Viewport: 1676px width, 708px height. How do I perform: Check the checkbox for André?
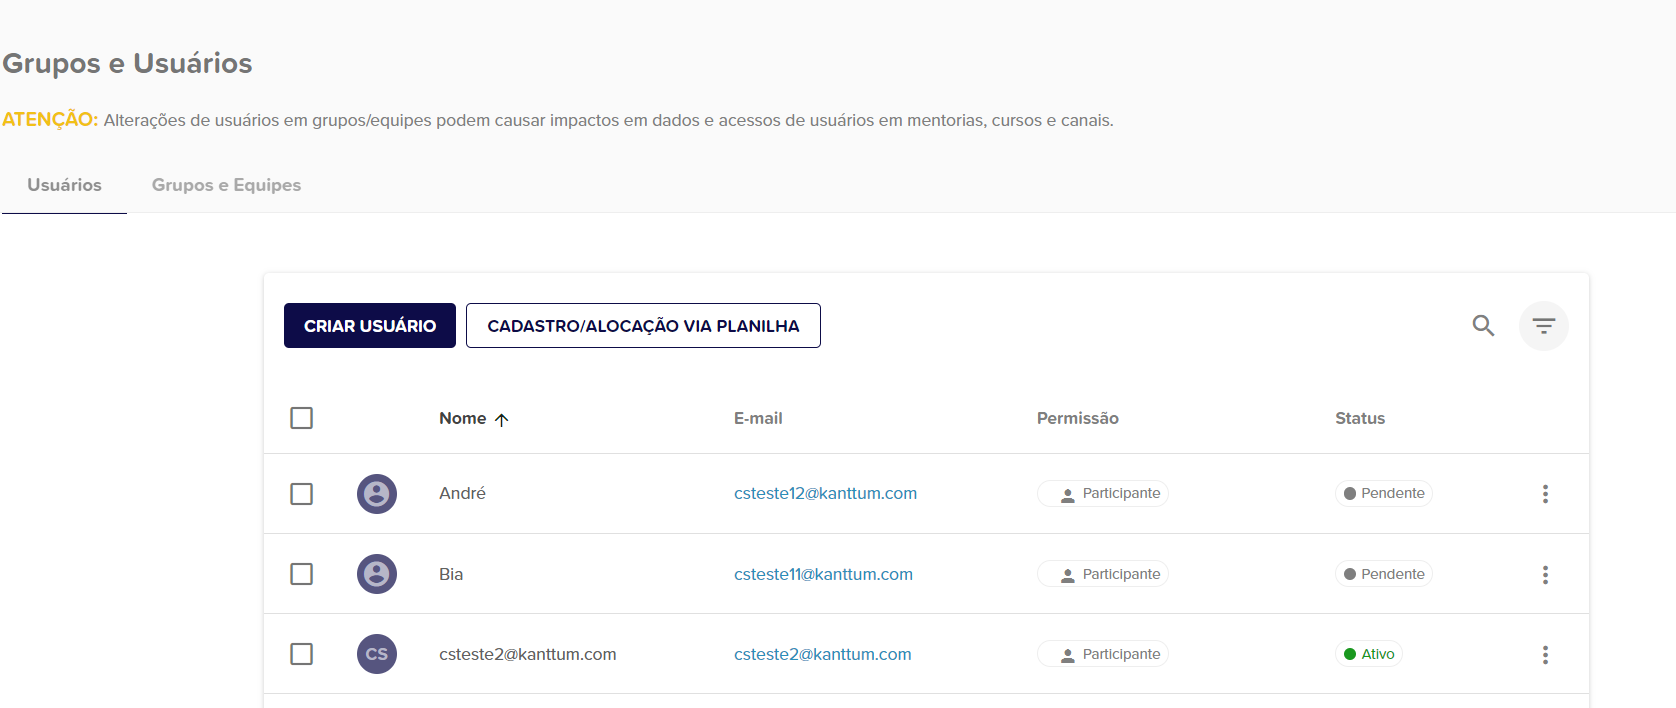point(301,494)
